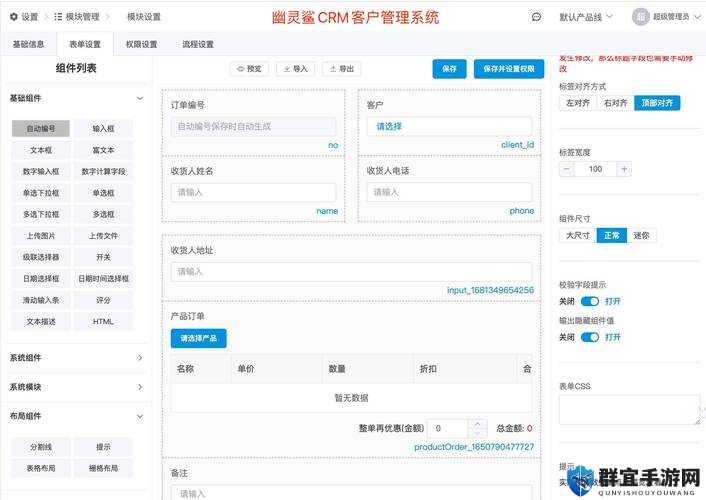Choose 正常 component size
Screen dimensions: 706x500
(x=611, y=235)
